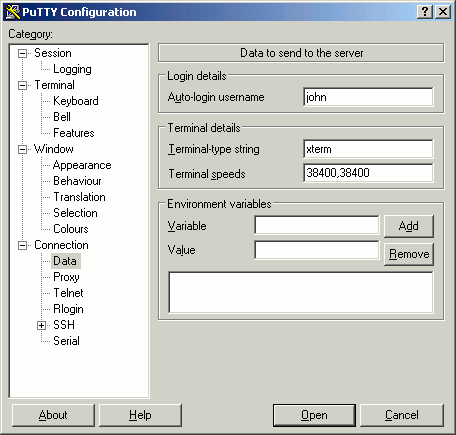Click the environment variables list box
The height and width of the screenshot is (435, 456).
301,292
